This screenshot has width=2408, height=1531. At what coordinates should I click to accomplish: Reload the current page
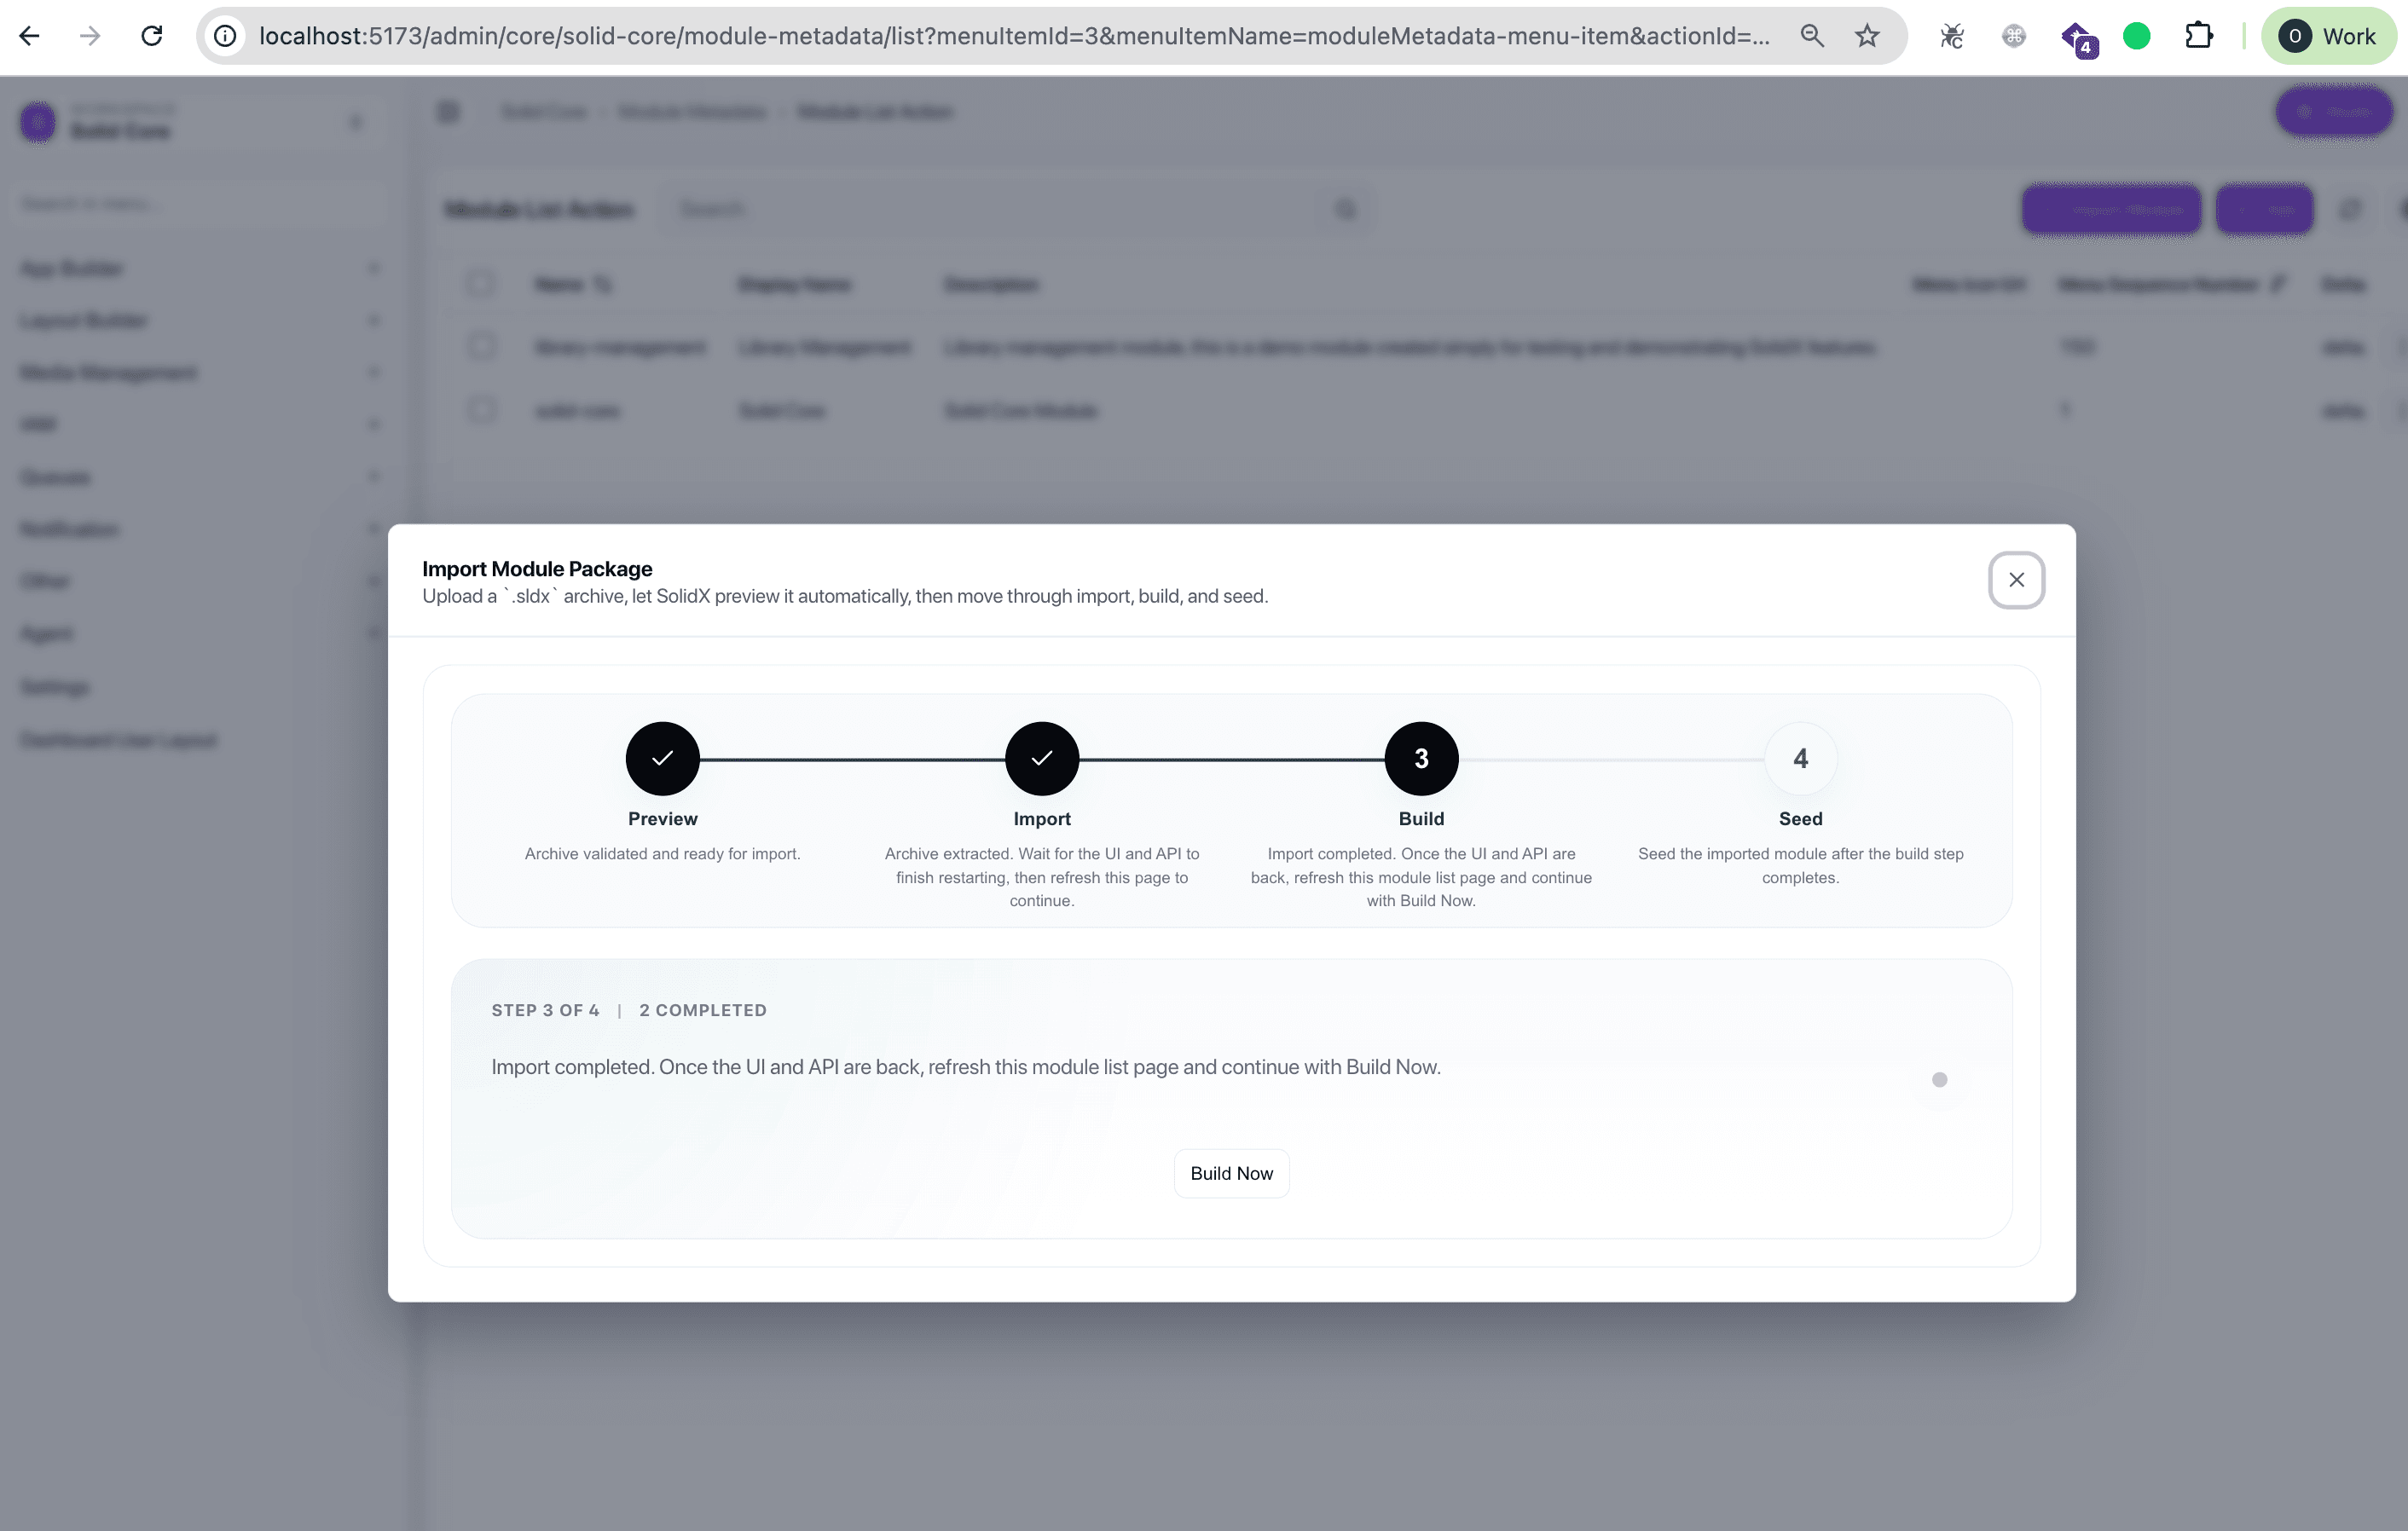pos(152,36)
